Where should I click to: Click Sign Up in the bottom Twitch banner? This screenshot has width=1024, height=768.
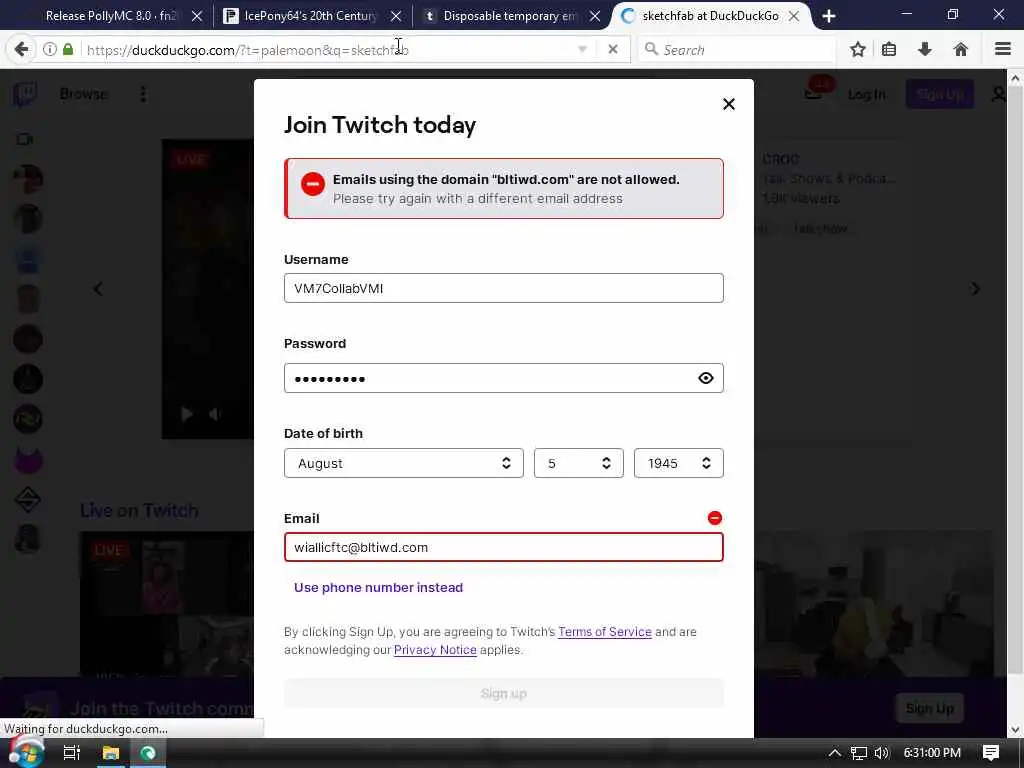click(929, 709)
